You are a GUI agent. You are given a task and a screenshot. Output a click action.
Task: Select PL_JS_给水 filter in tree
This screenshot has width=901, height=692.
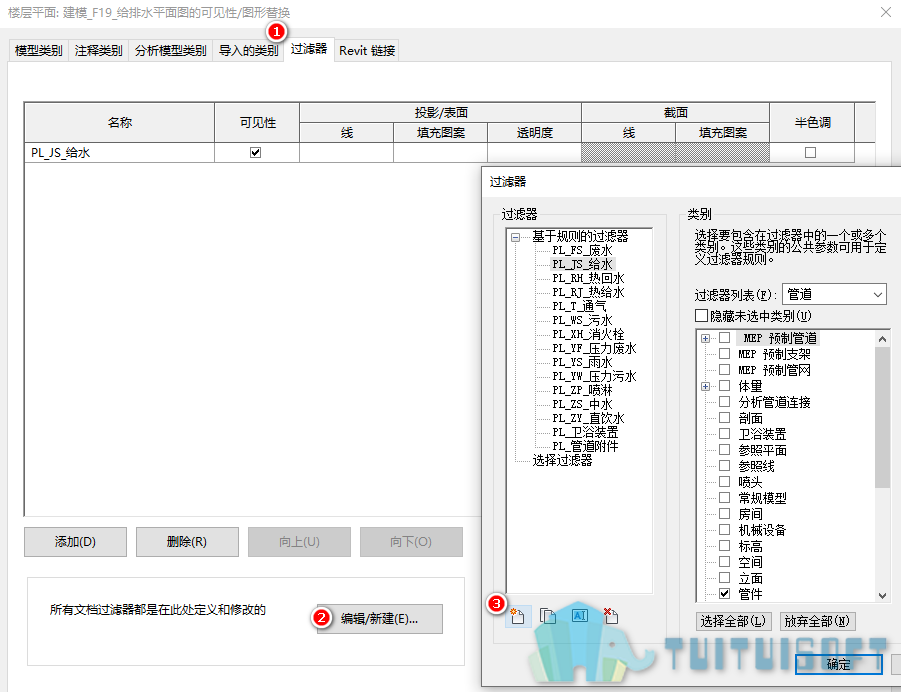[582, 264]
